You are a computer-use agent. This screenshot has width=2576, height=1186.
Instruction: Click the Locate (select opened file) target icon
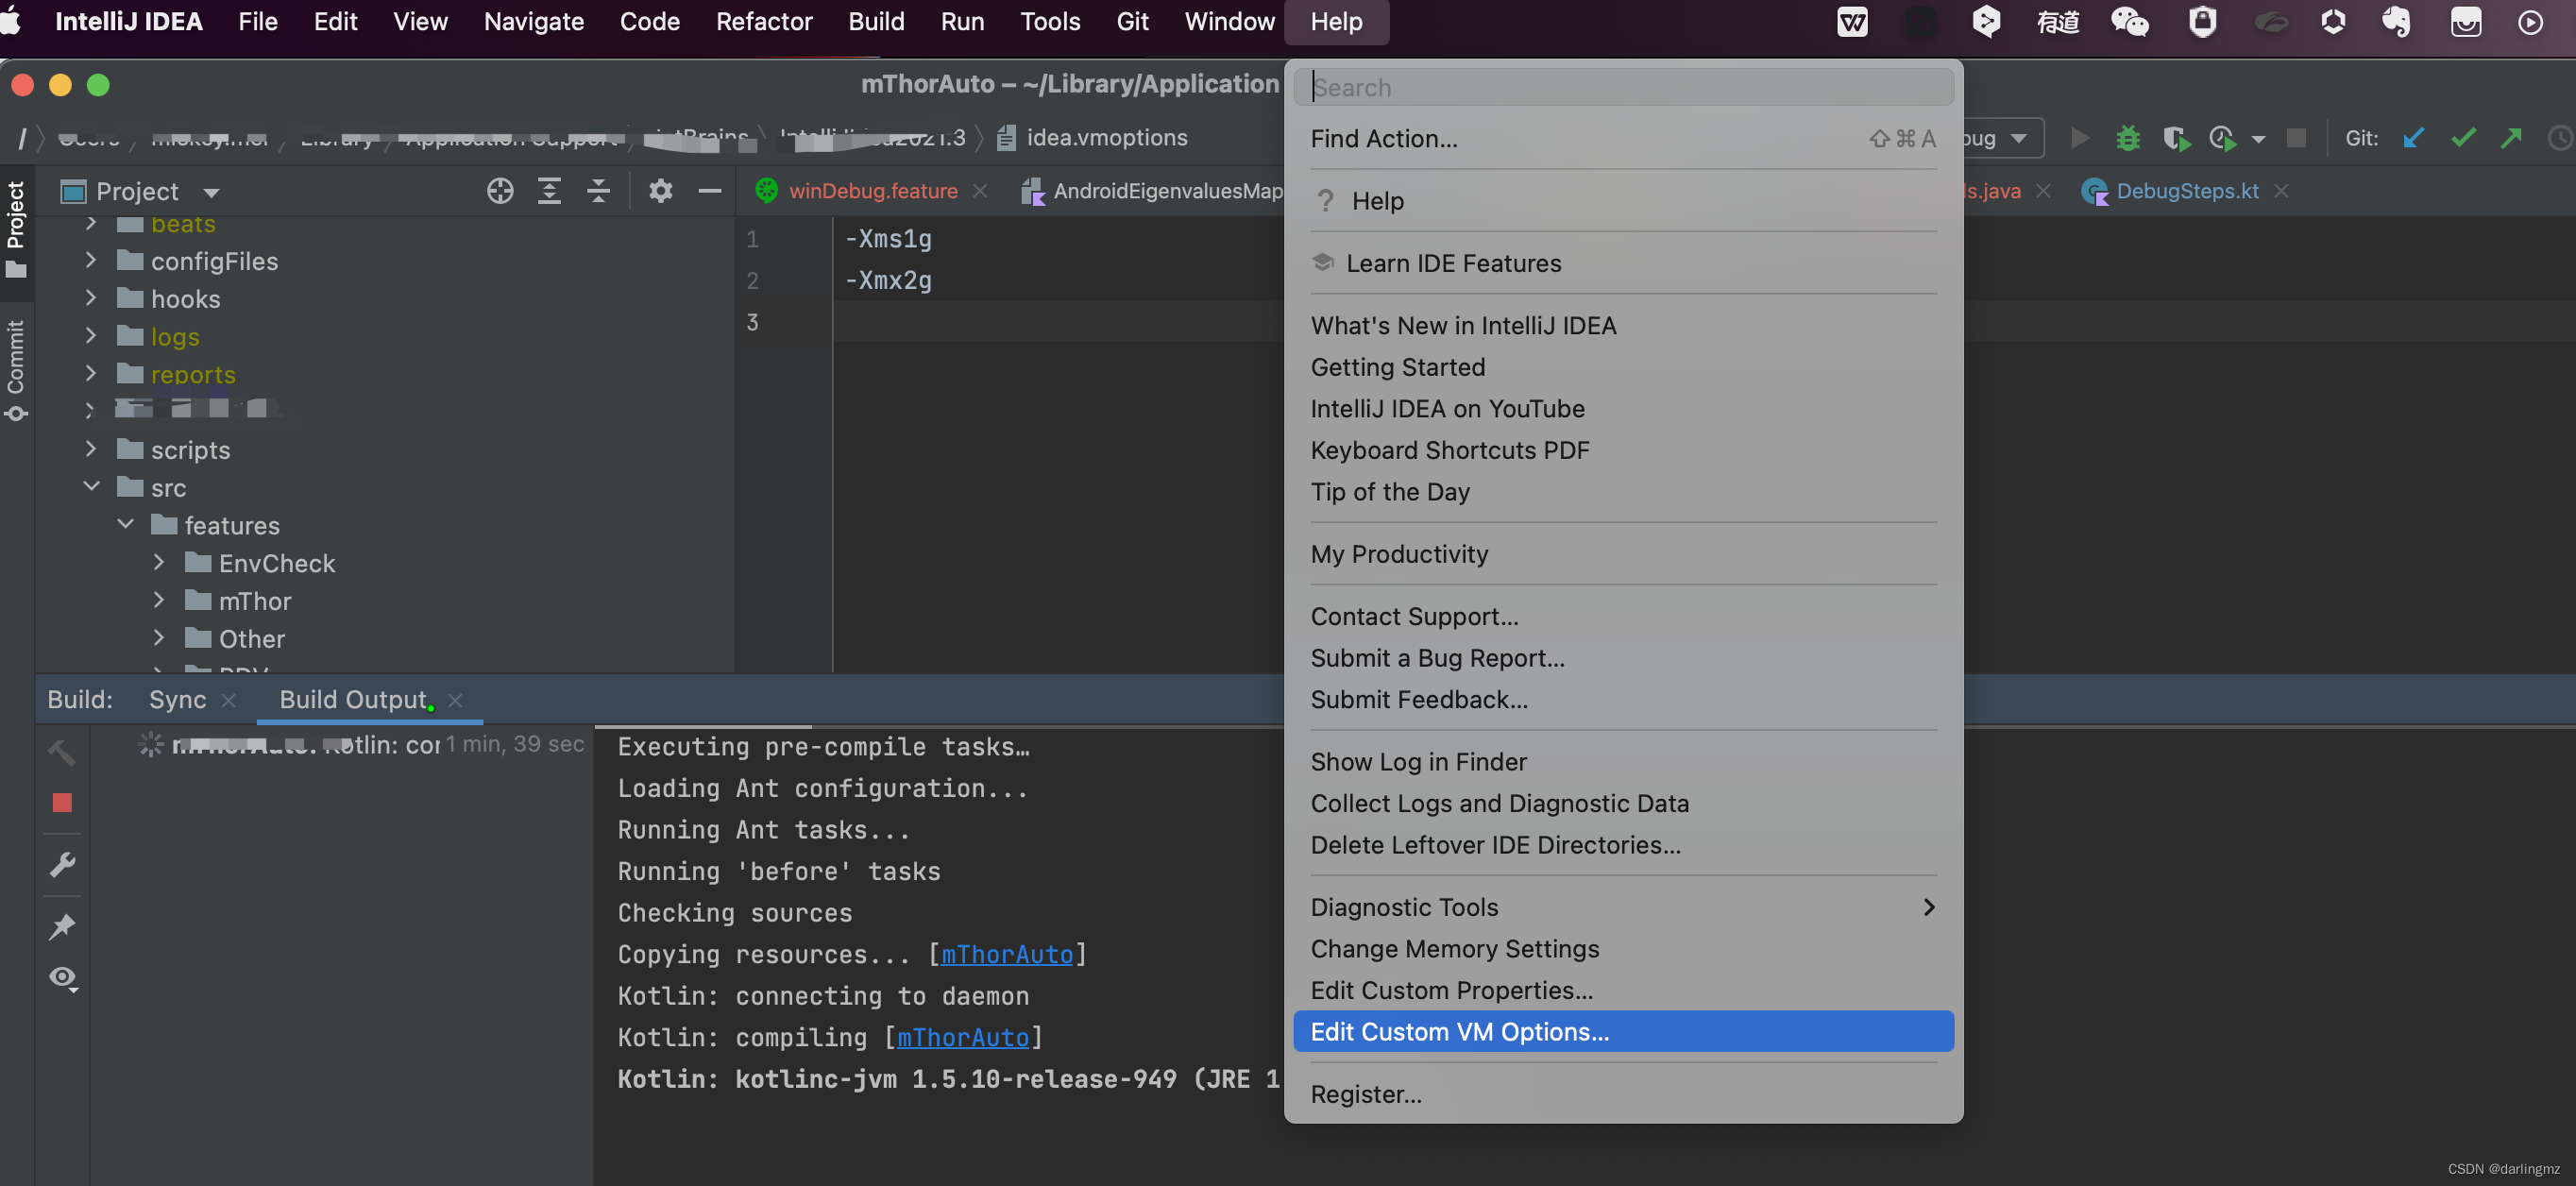(500, 190)
